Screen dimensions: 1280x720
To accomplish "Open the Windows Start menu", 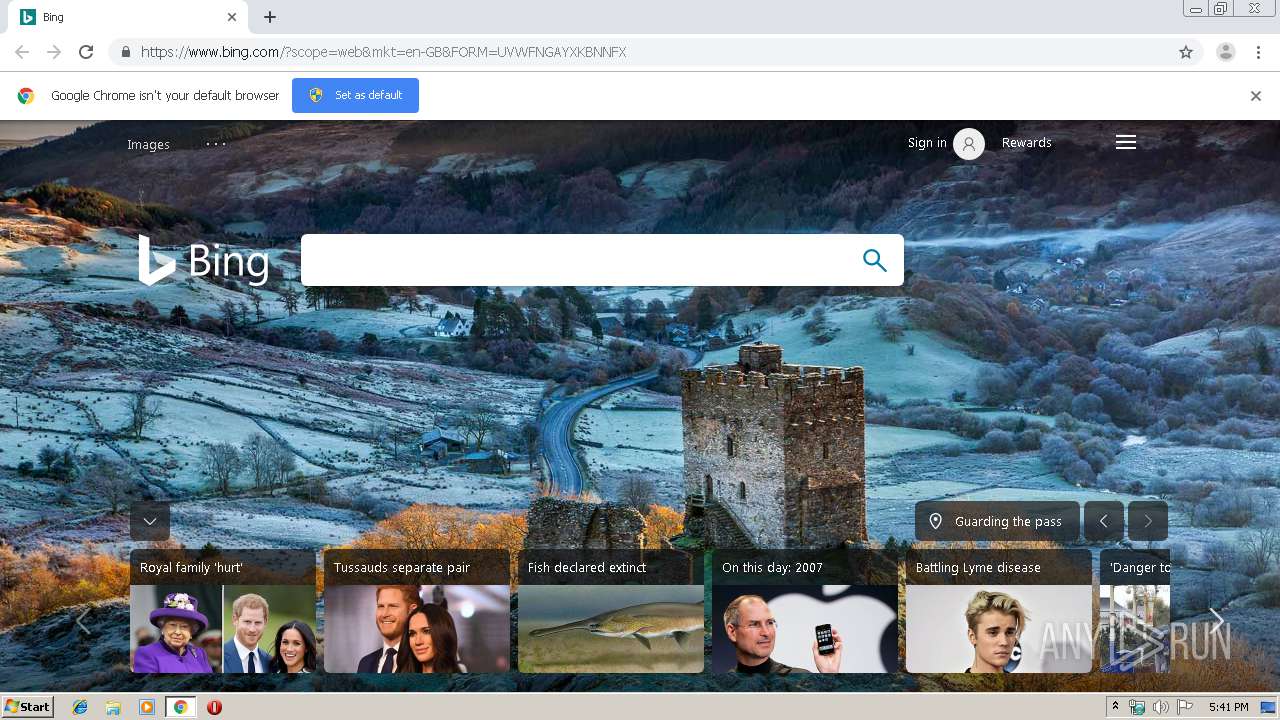I will (27, 707).
